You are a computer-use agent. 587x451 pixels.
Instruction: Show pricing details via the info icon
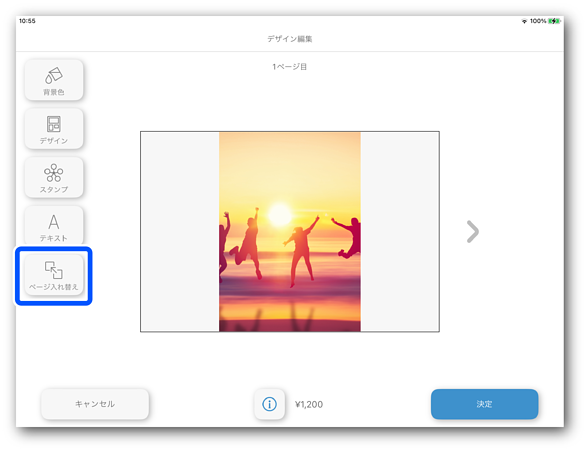point(270,404)
